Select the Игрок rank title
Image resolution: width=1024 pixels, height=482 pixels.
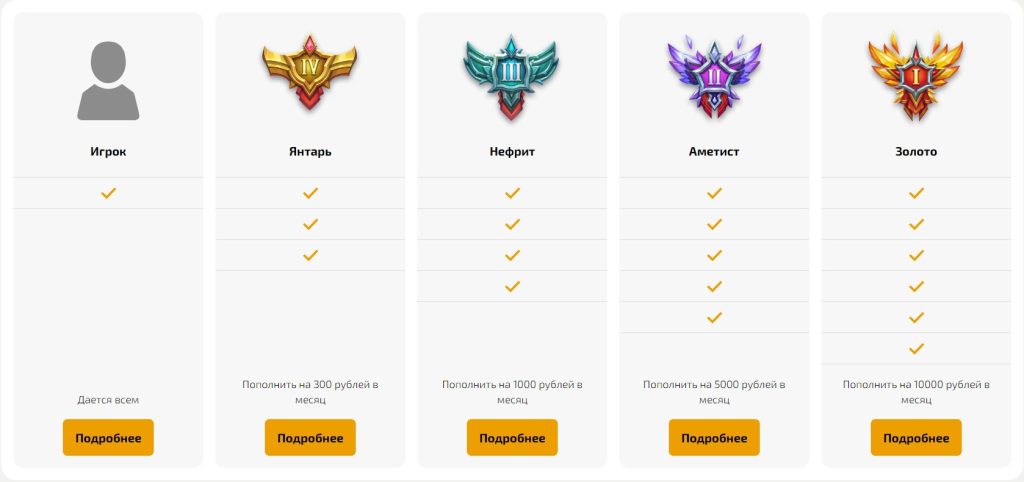[108, 152]
